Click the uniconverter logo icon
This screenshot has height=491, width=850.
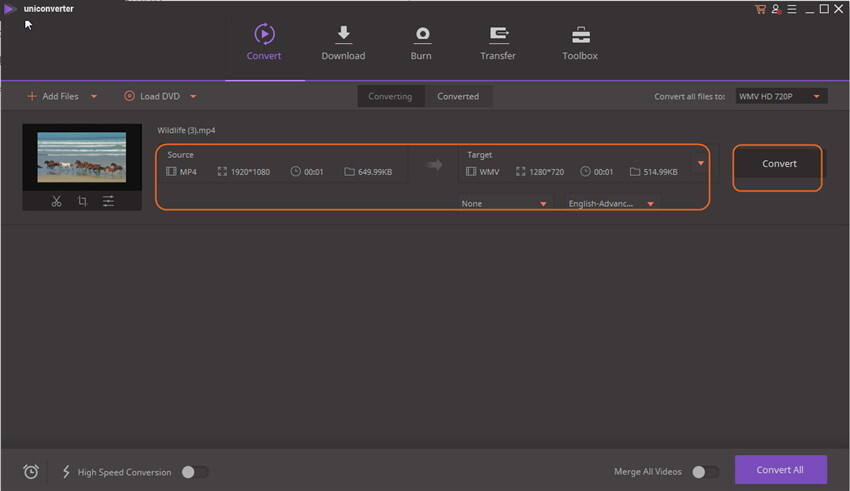(10, 9)
